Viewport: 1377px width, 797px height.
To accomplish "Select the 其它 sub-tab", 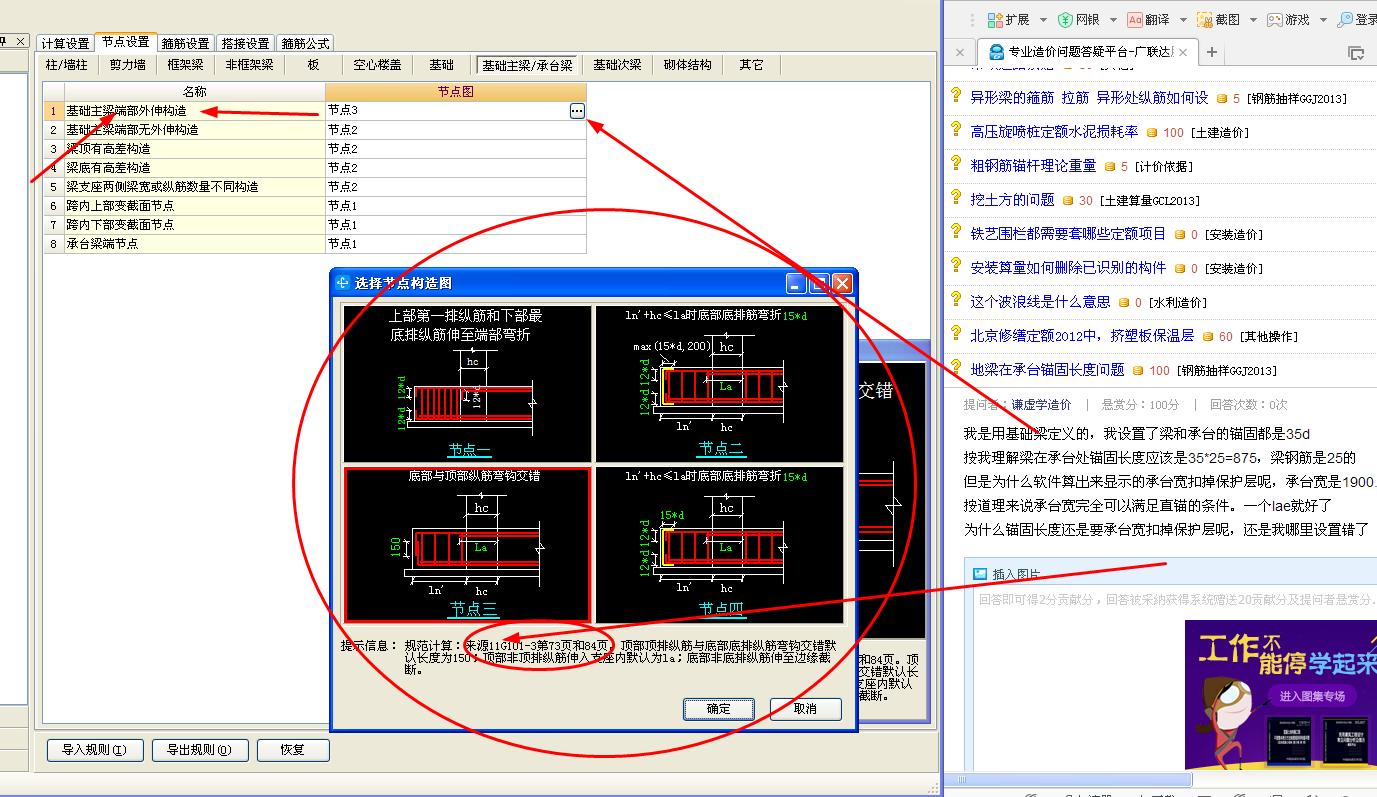I will (752, 65).
